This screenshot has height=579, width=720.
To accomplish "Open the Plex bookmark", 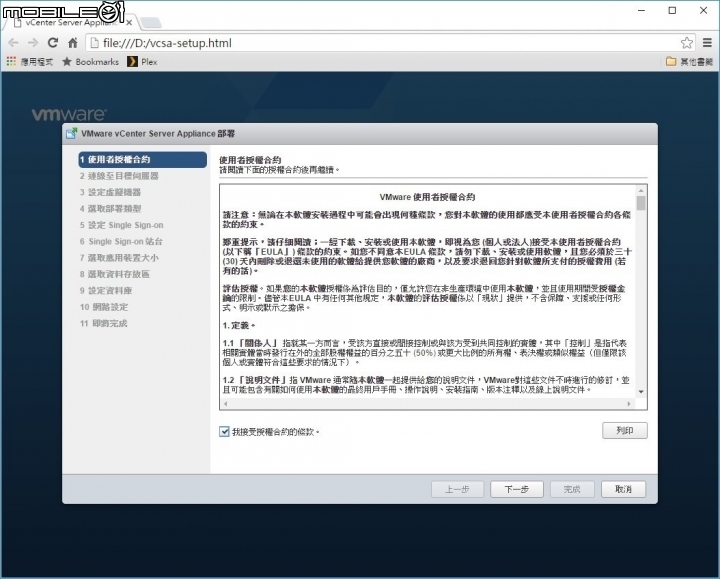I will [143, 62].
